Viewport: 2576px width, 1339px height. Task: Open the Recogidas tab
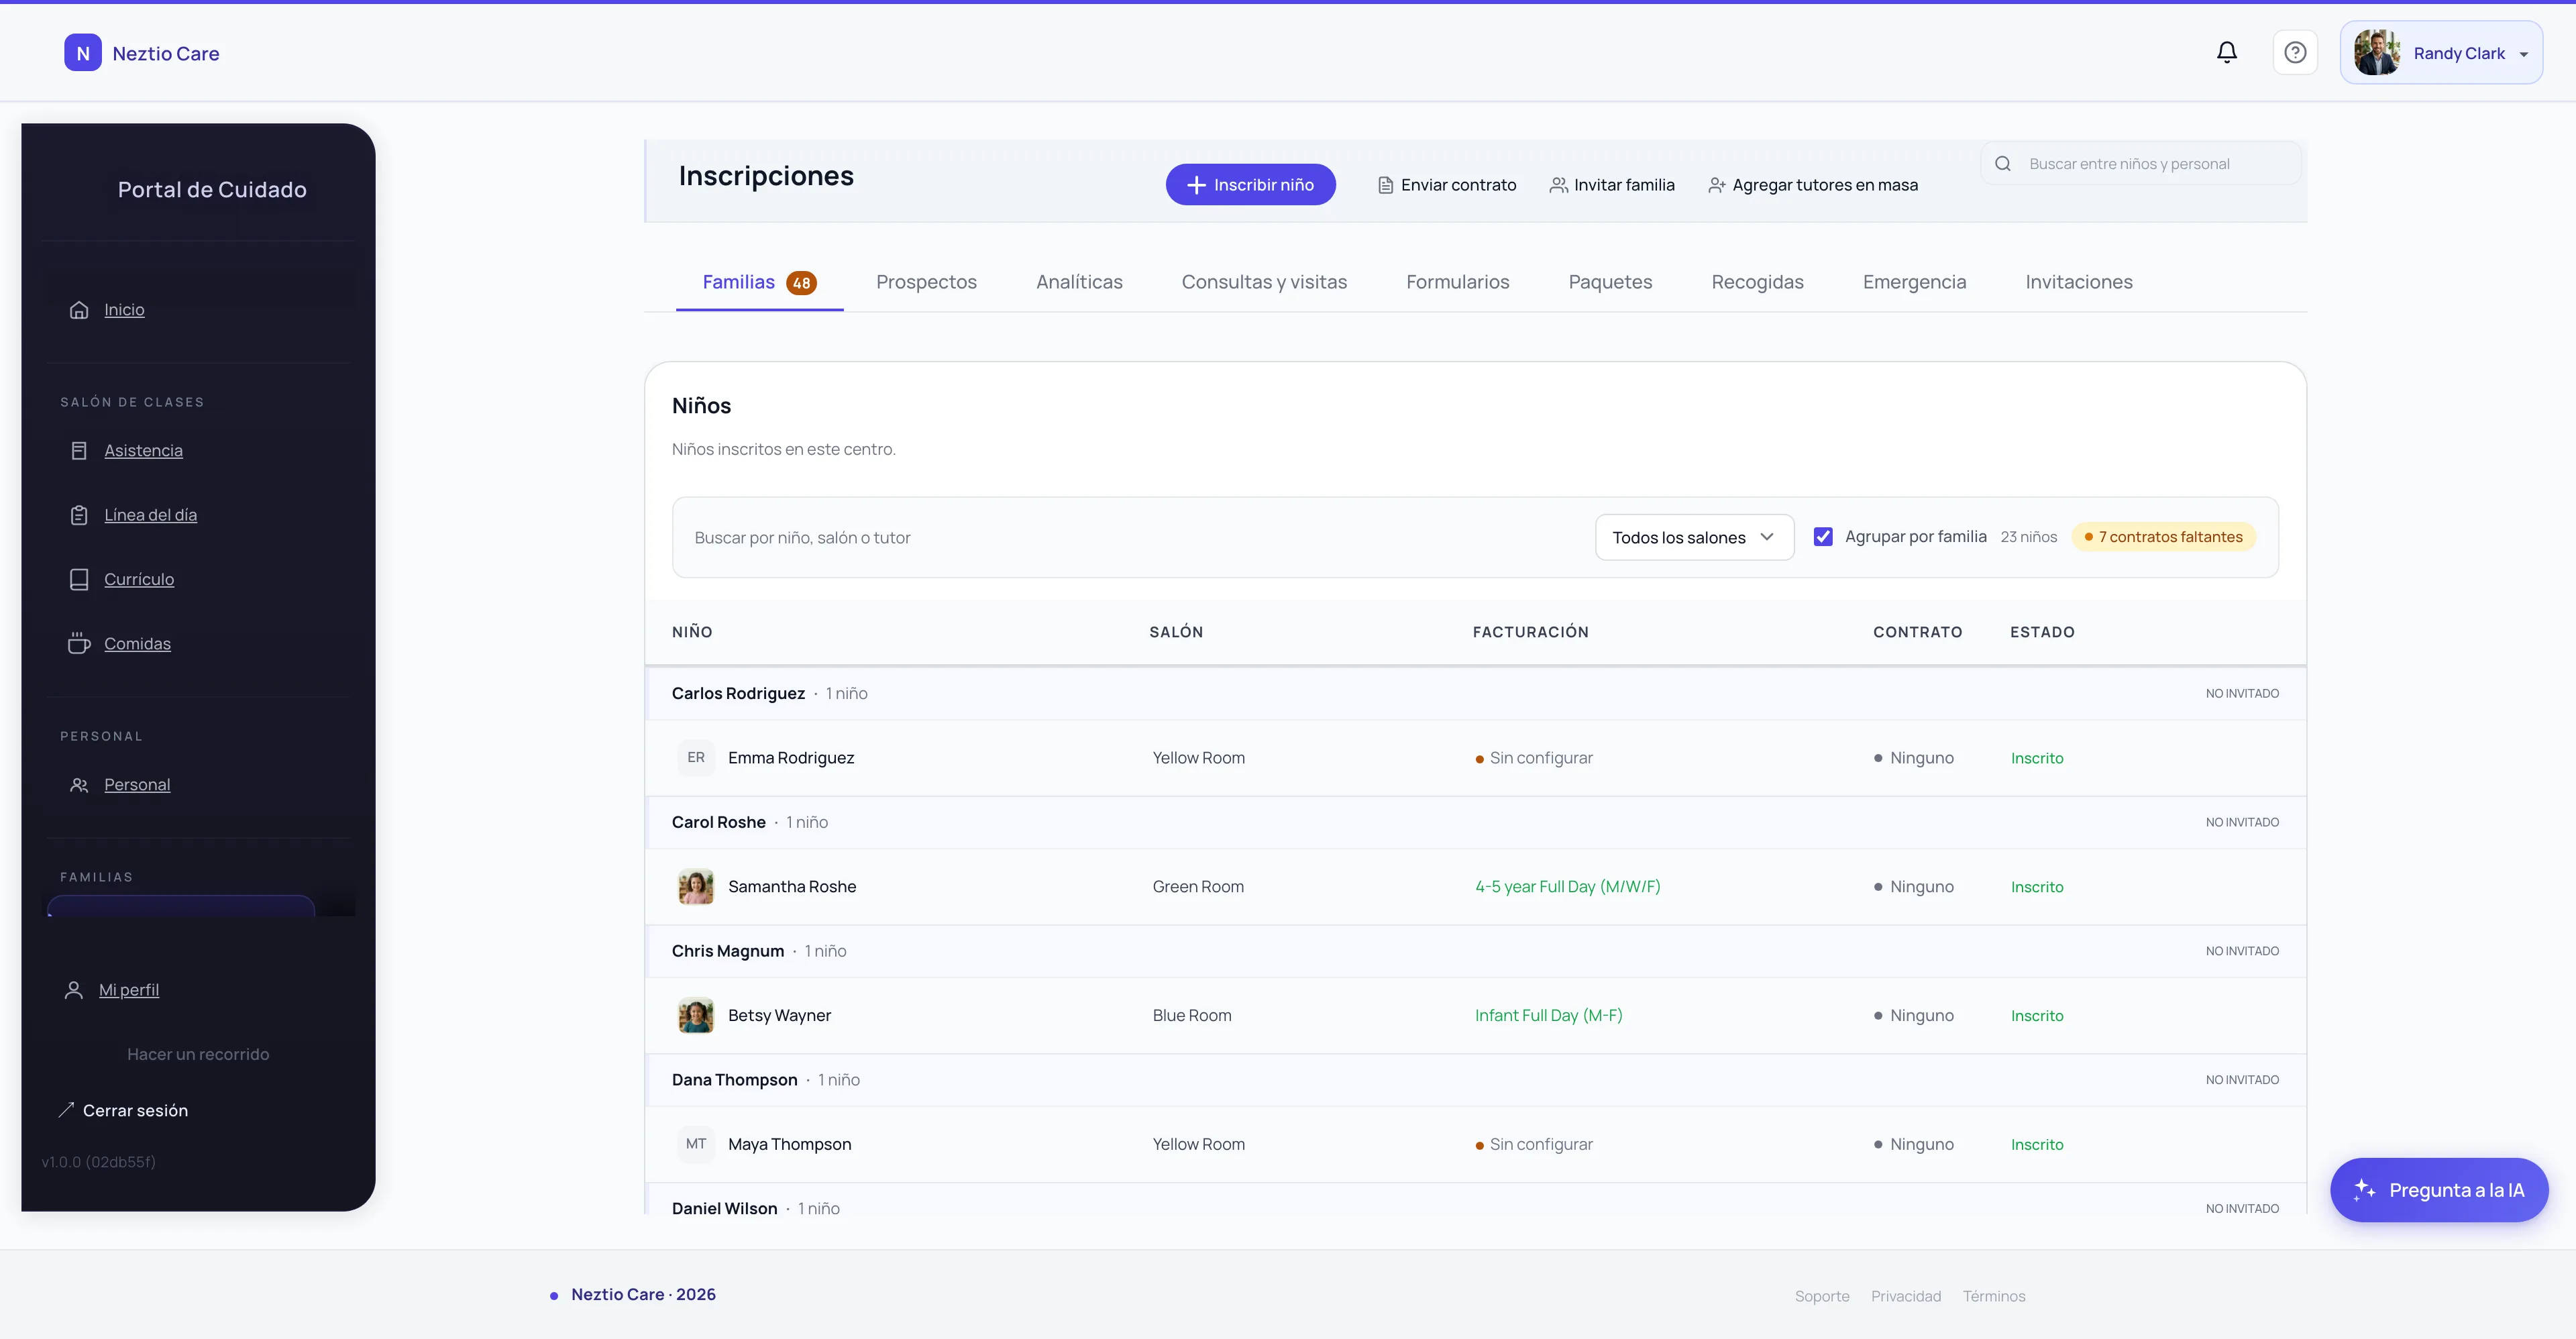click(1757, 282)
